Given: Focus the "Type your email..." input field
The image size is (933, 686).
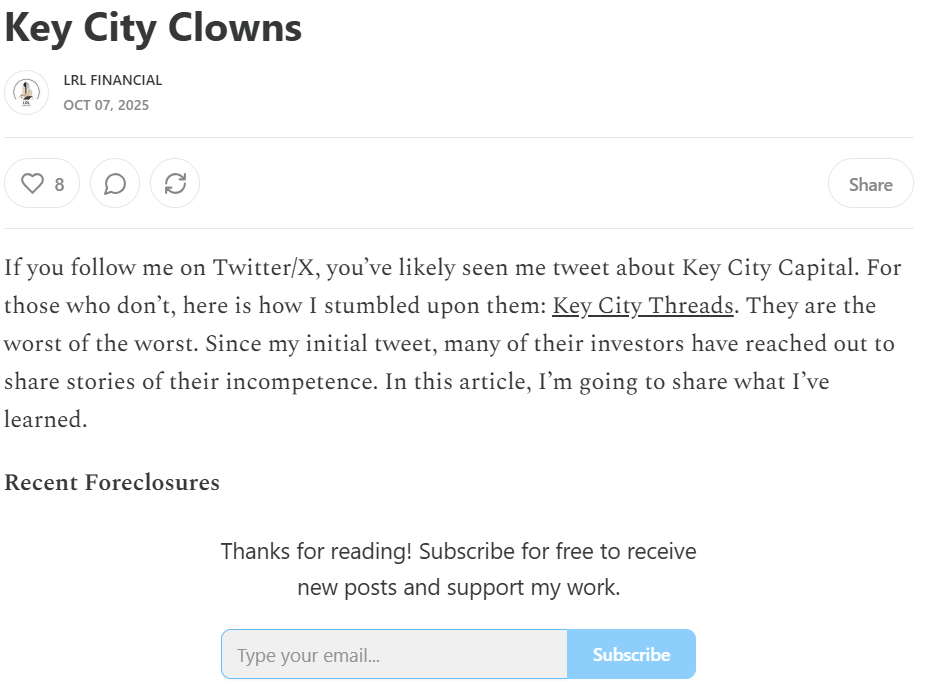Looking at the screenshot, I should pos(394,655).
